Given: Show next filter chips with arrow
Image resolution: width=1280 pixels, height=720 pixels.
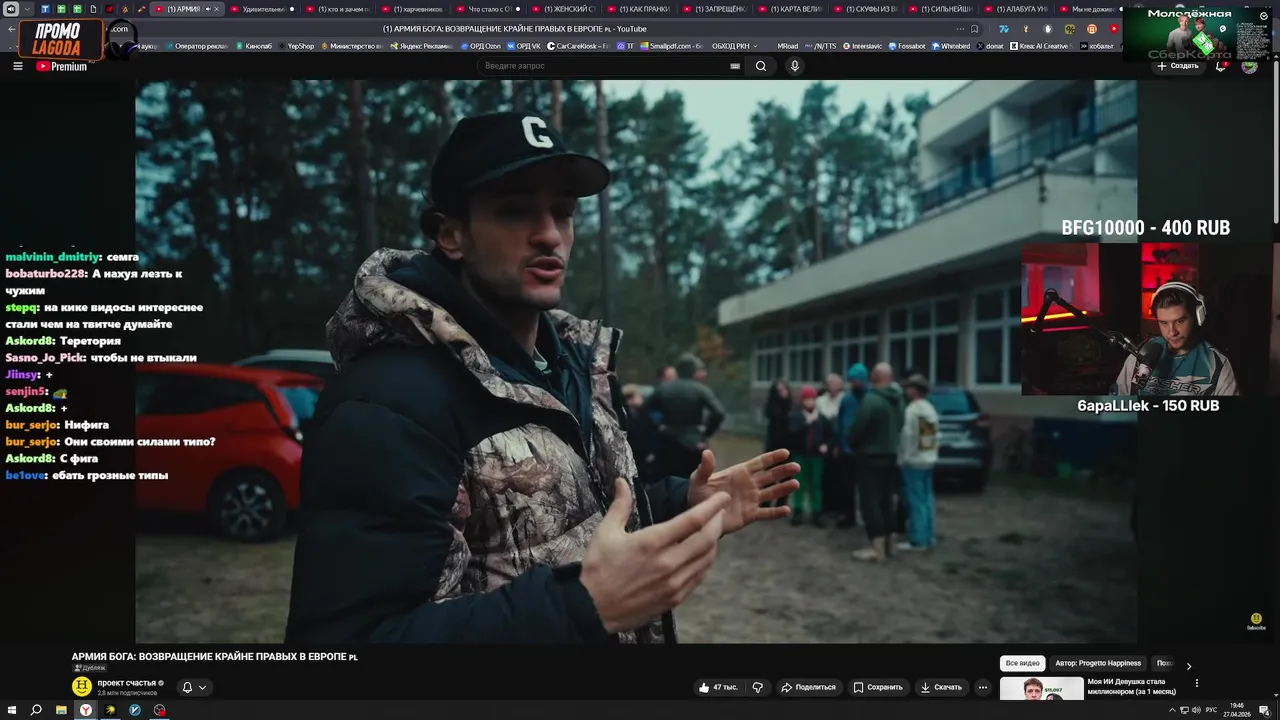Looking at the screenshot, I should point(1189,665).
